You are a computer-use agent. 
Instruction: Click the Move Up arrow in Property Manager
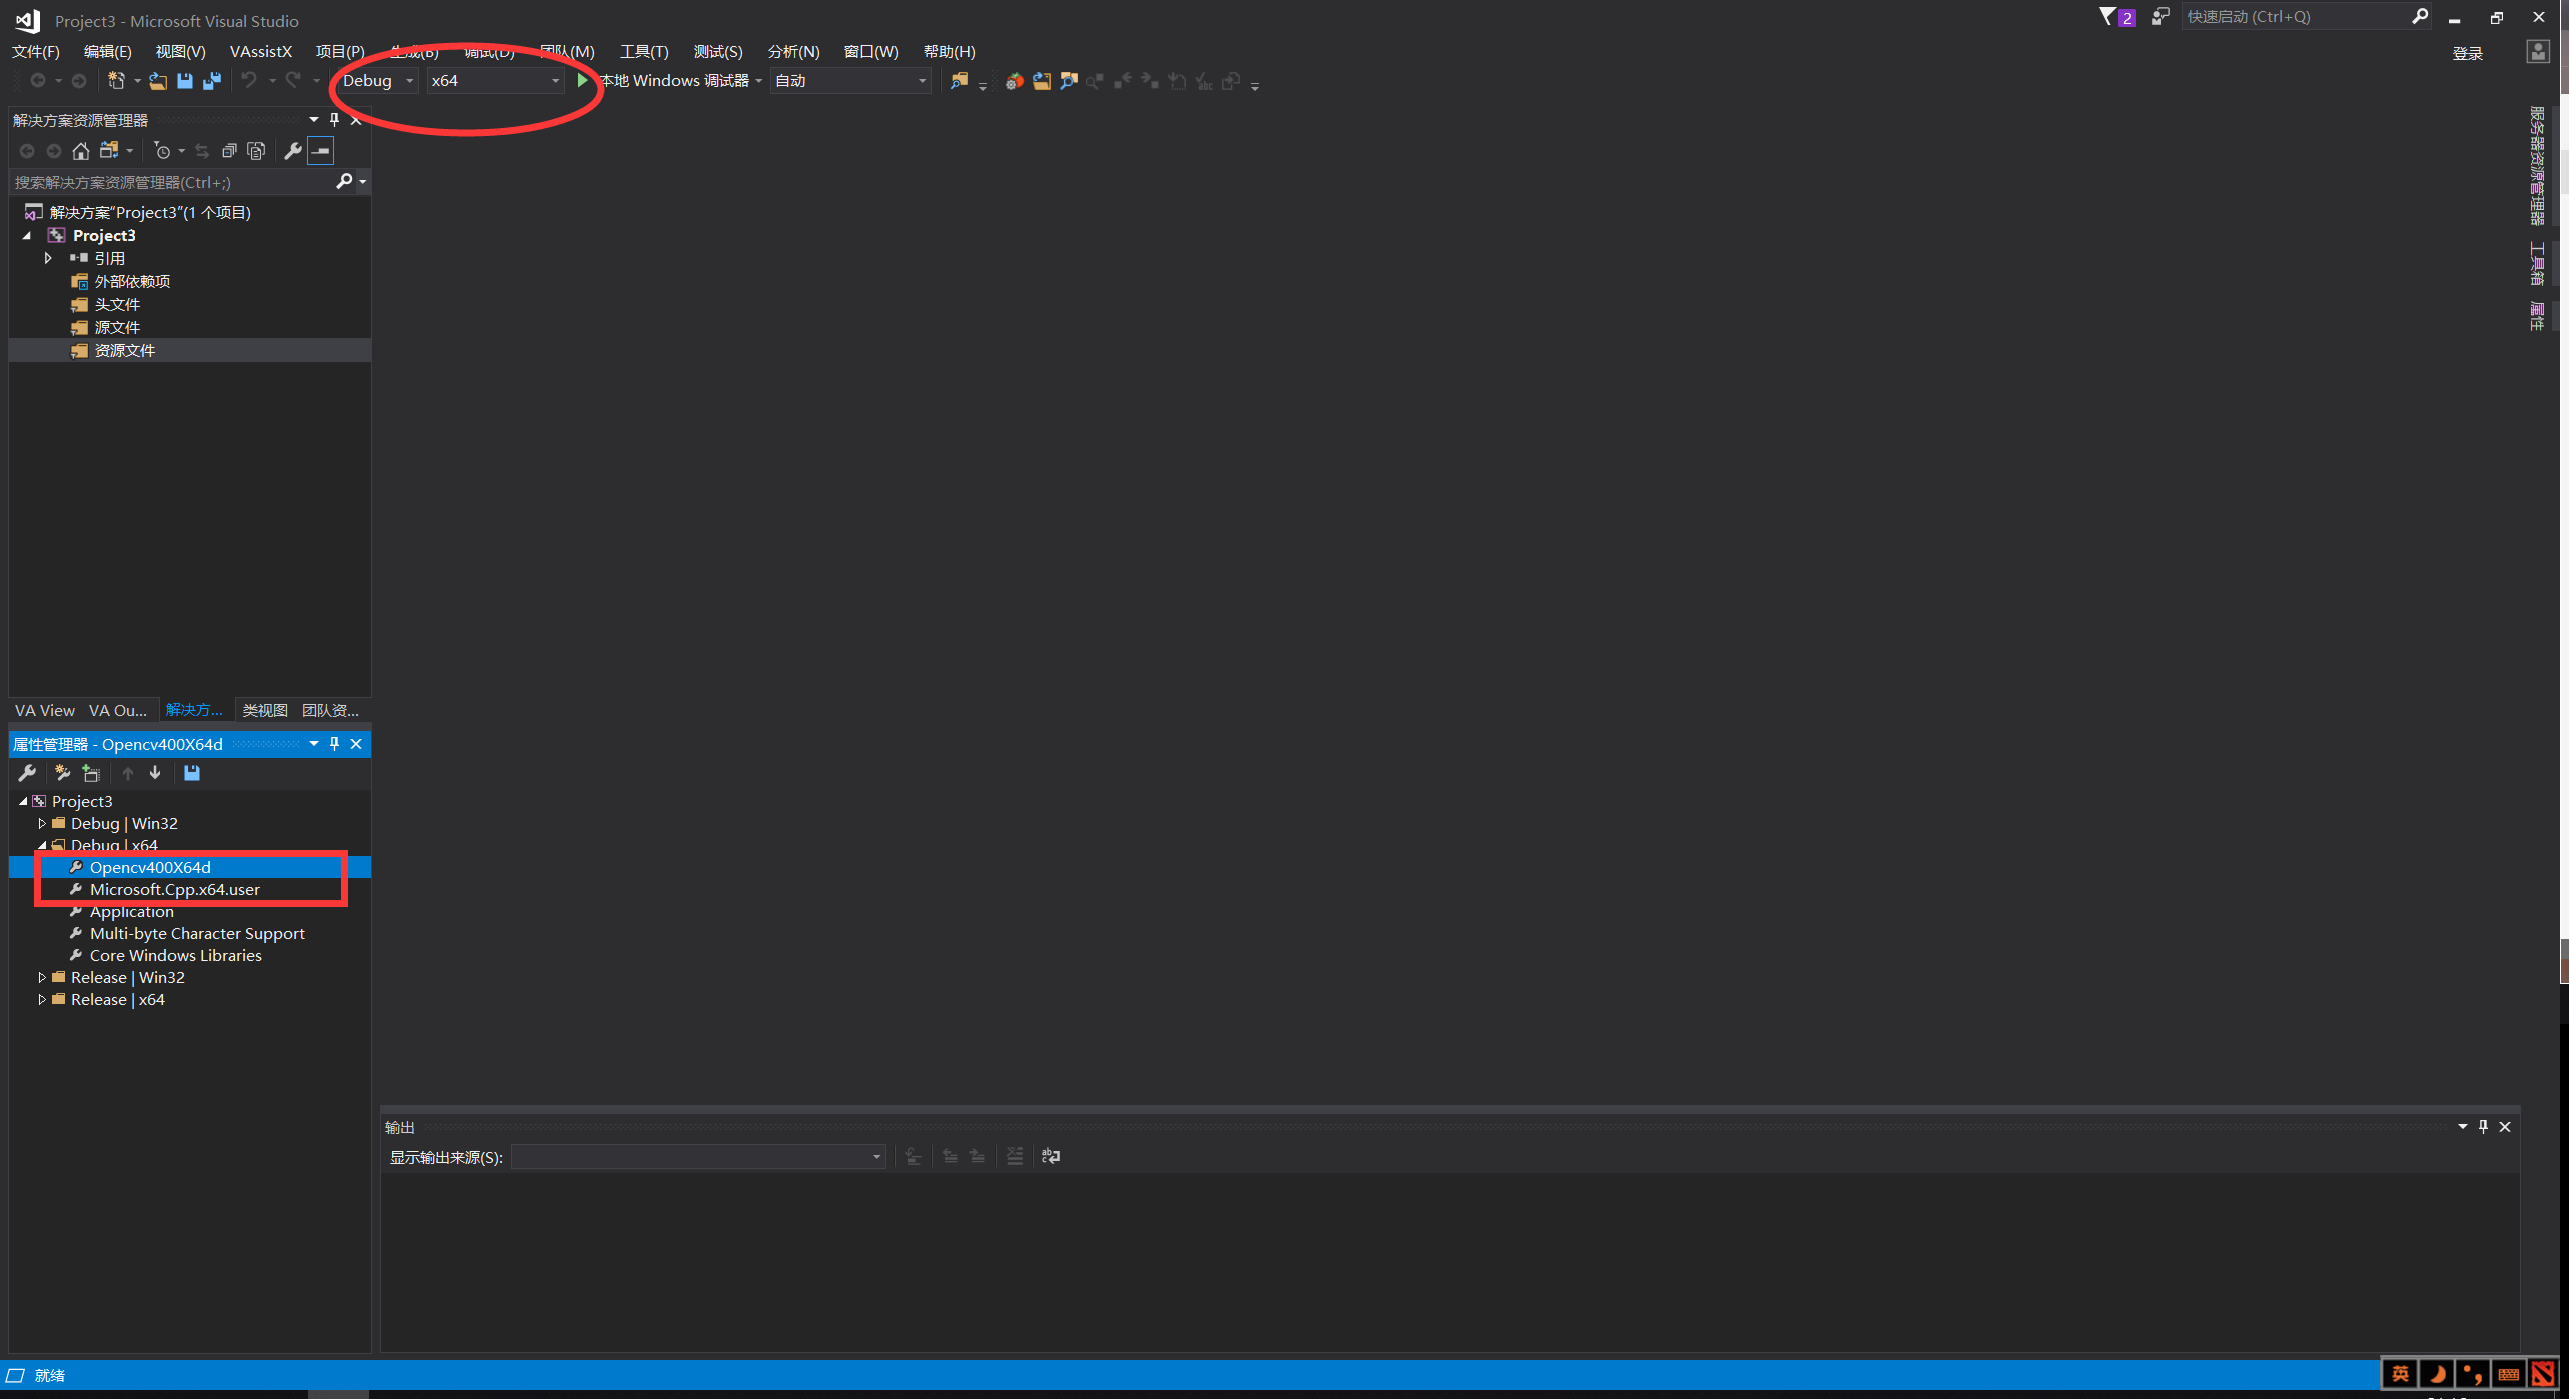coord(128,773)
